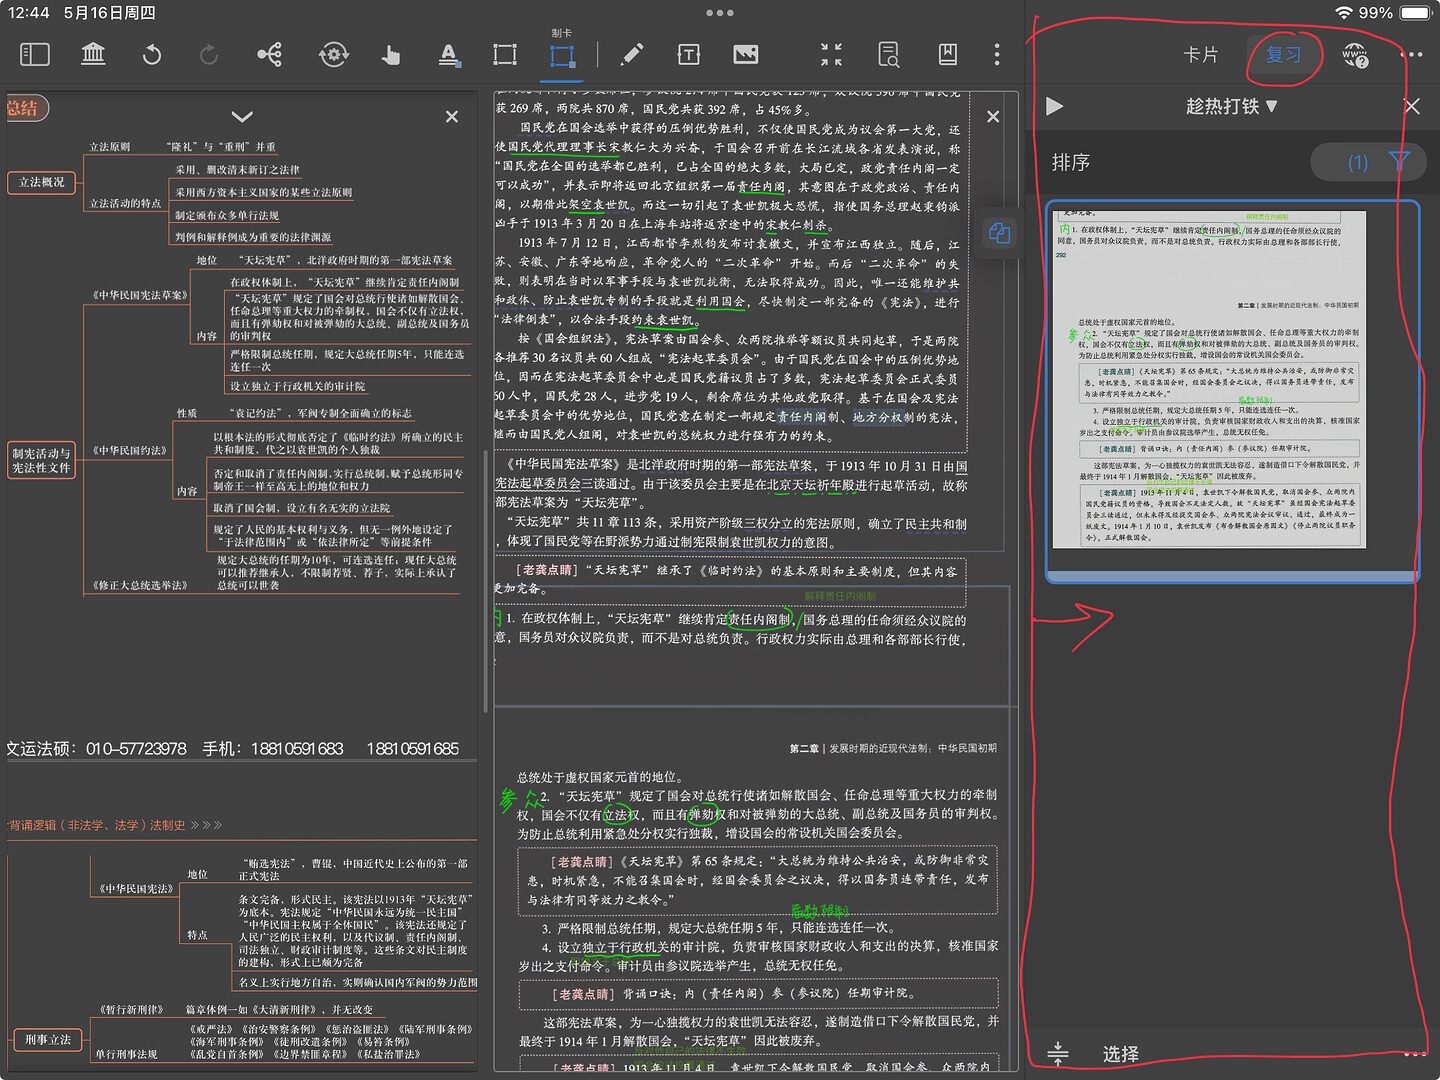The height and width of the screenshot is (1080, 1440).
Task: Open the toolbar vertical dots menu
Action: coord(996,54)
